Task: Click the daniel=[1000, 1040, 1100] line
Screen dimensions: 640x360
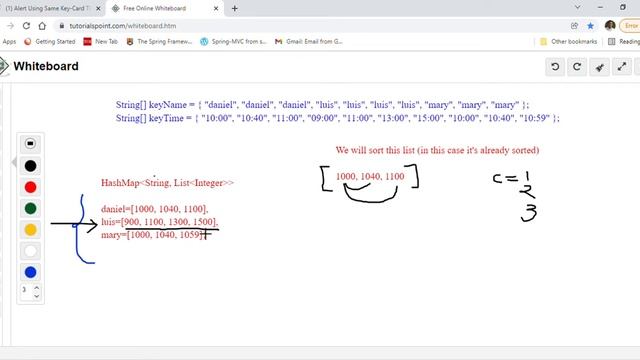Action: pyautogui.click(x=155, y=209)
